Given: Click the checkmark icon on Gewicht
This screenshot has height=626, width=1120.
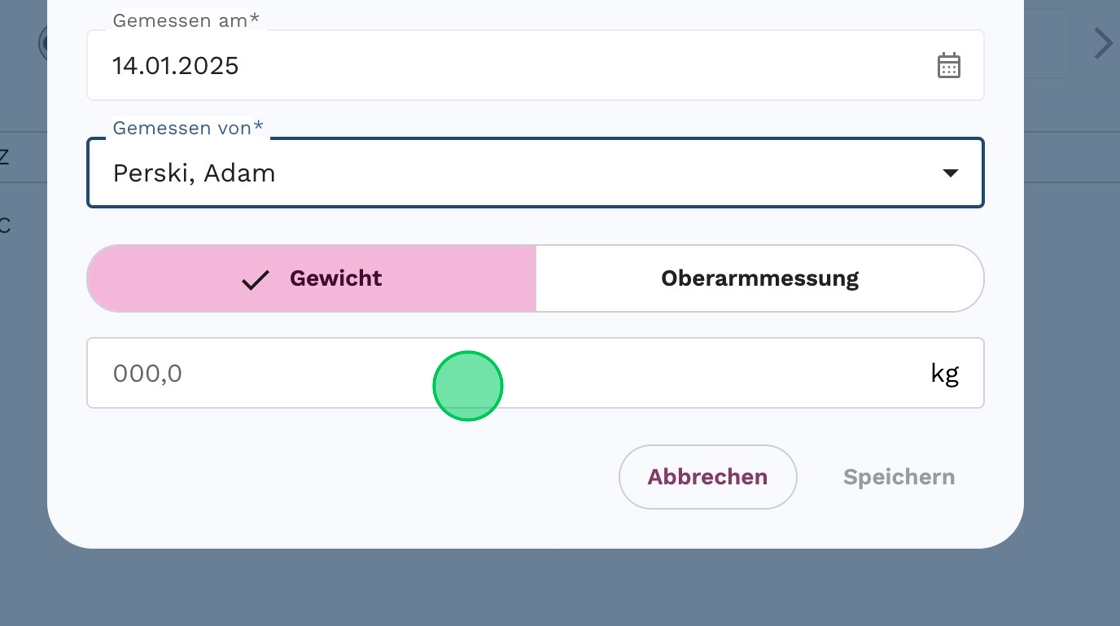Looking at the screenshot, I should point(255,279).
